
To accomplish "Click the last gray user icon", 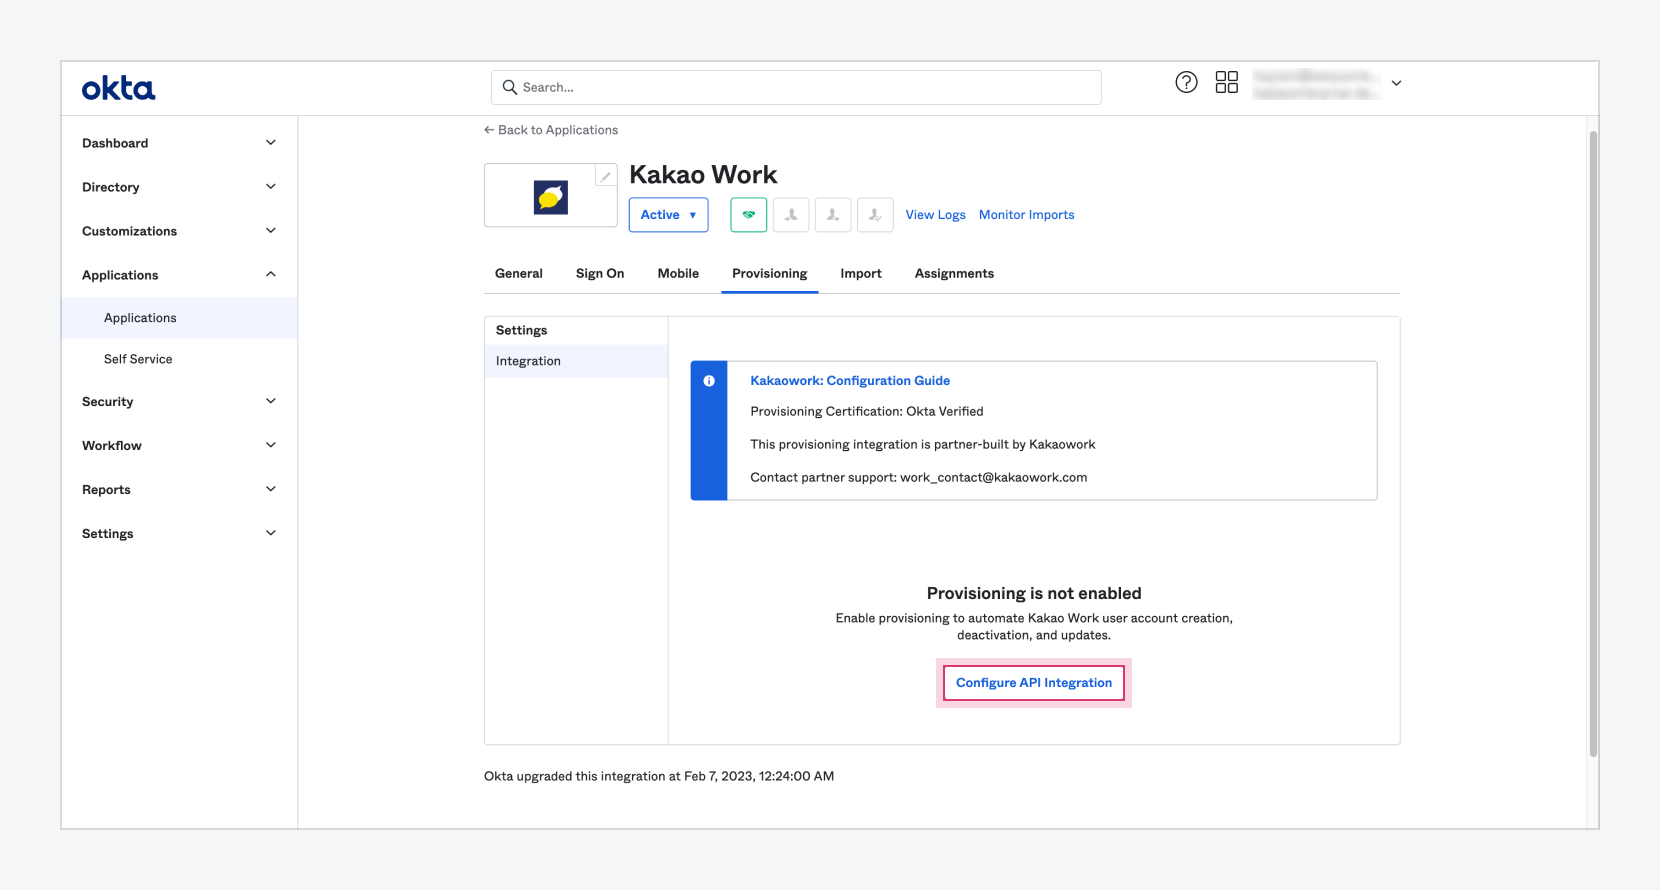I will click(x=875, y=215).
